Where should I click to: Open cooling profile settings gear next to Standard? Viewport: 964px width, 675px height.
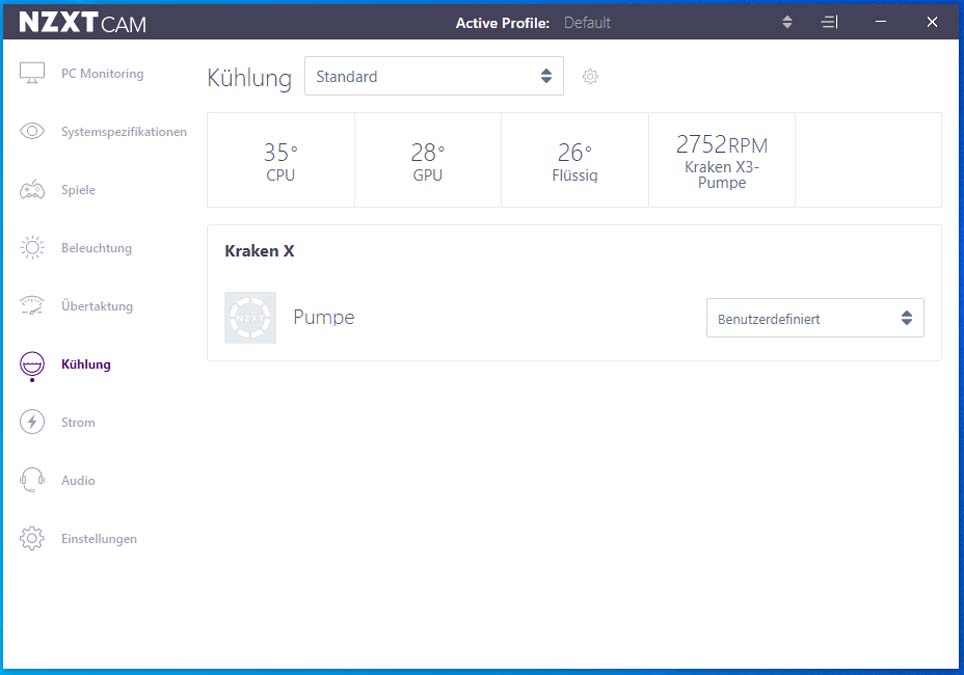(590, 76)
